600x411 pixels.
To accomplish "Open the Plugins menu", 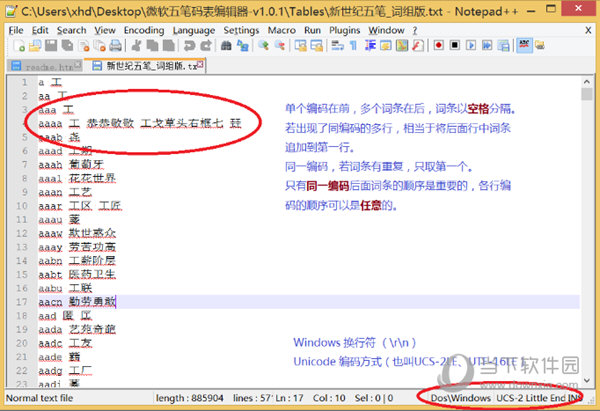I will [345, 30].
